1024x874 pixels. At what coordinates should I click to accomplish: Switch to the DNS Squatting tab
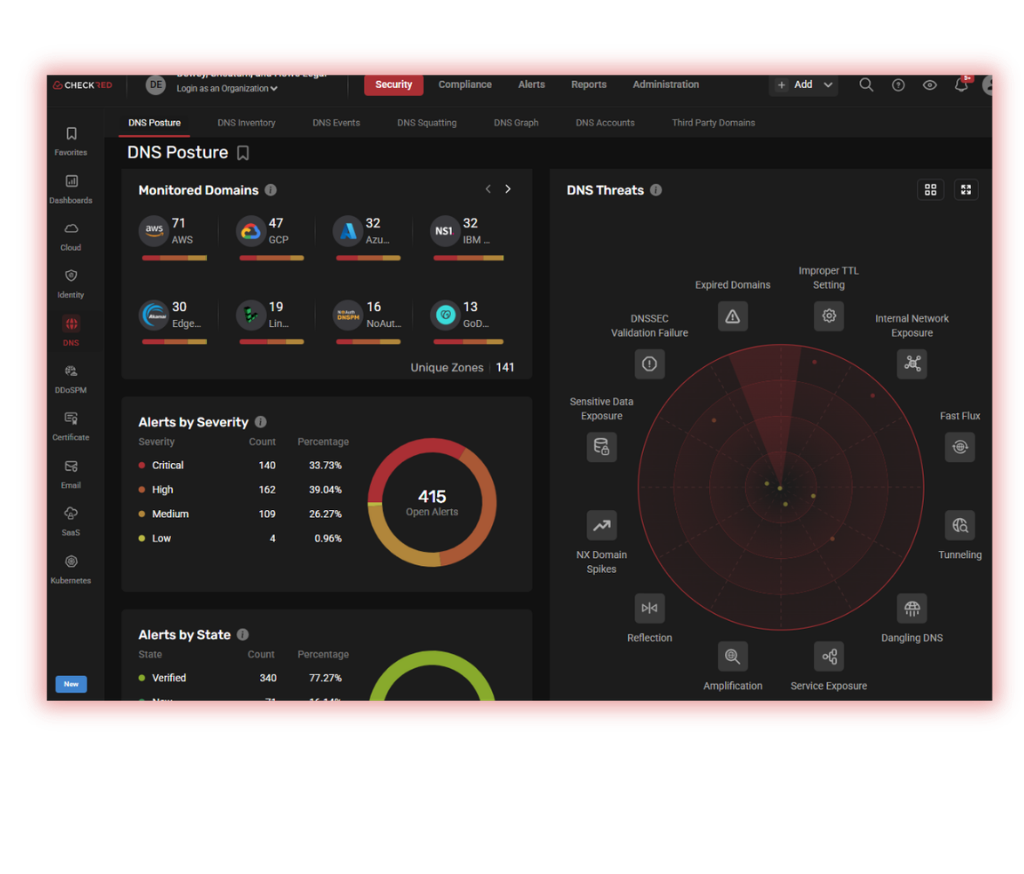click(x=426, y=123)
